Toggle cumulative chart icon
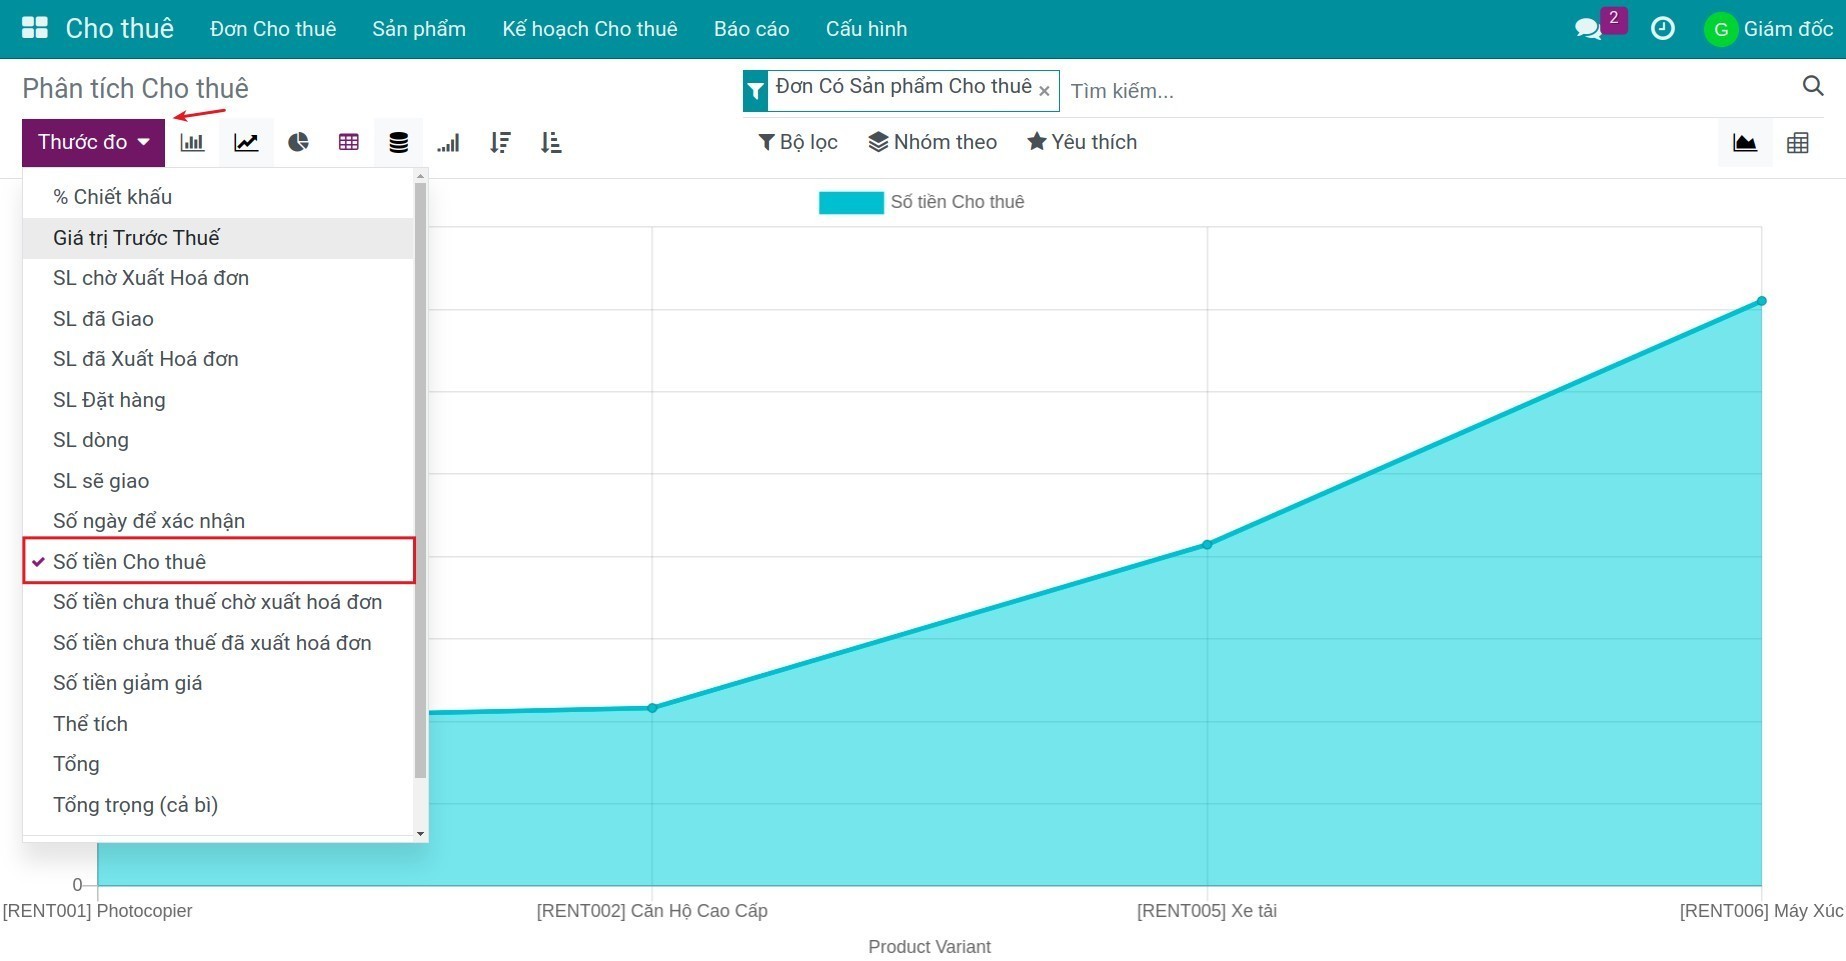Image resolution: width=1846 pixels, height=961 pixels. pyautogui.click(x=448, y=142)
